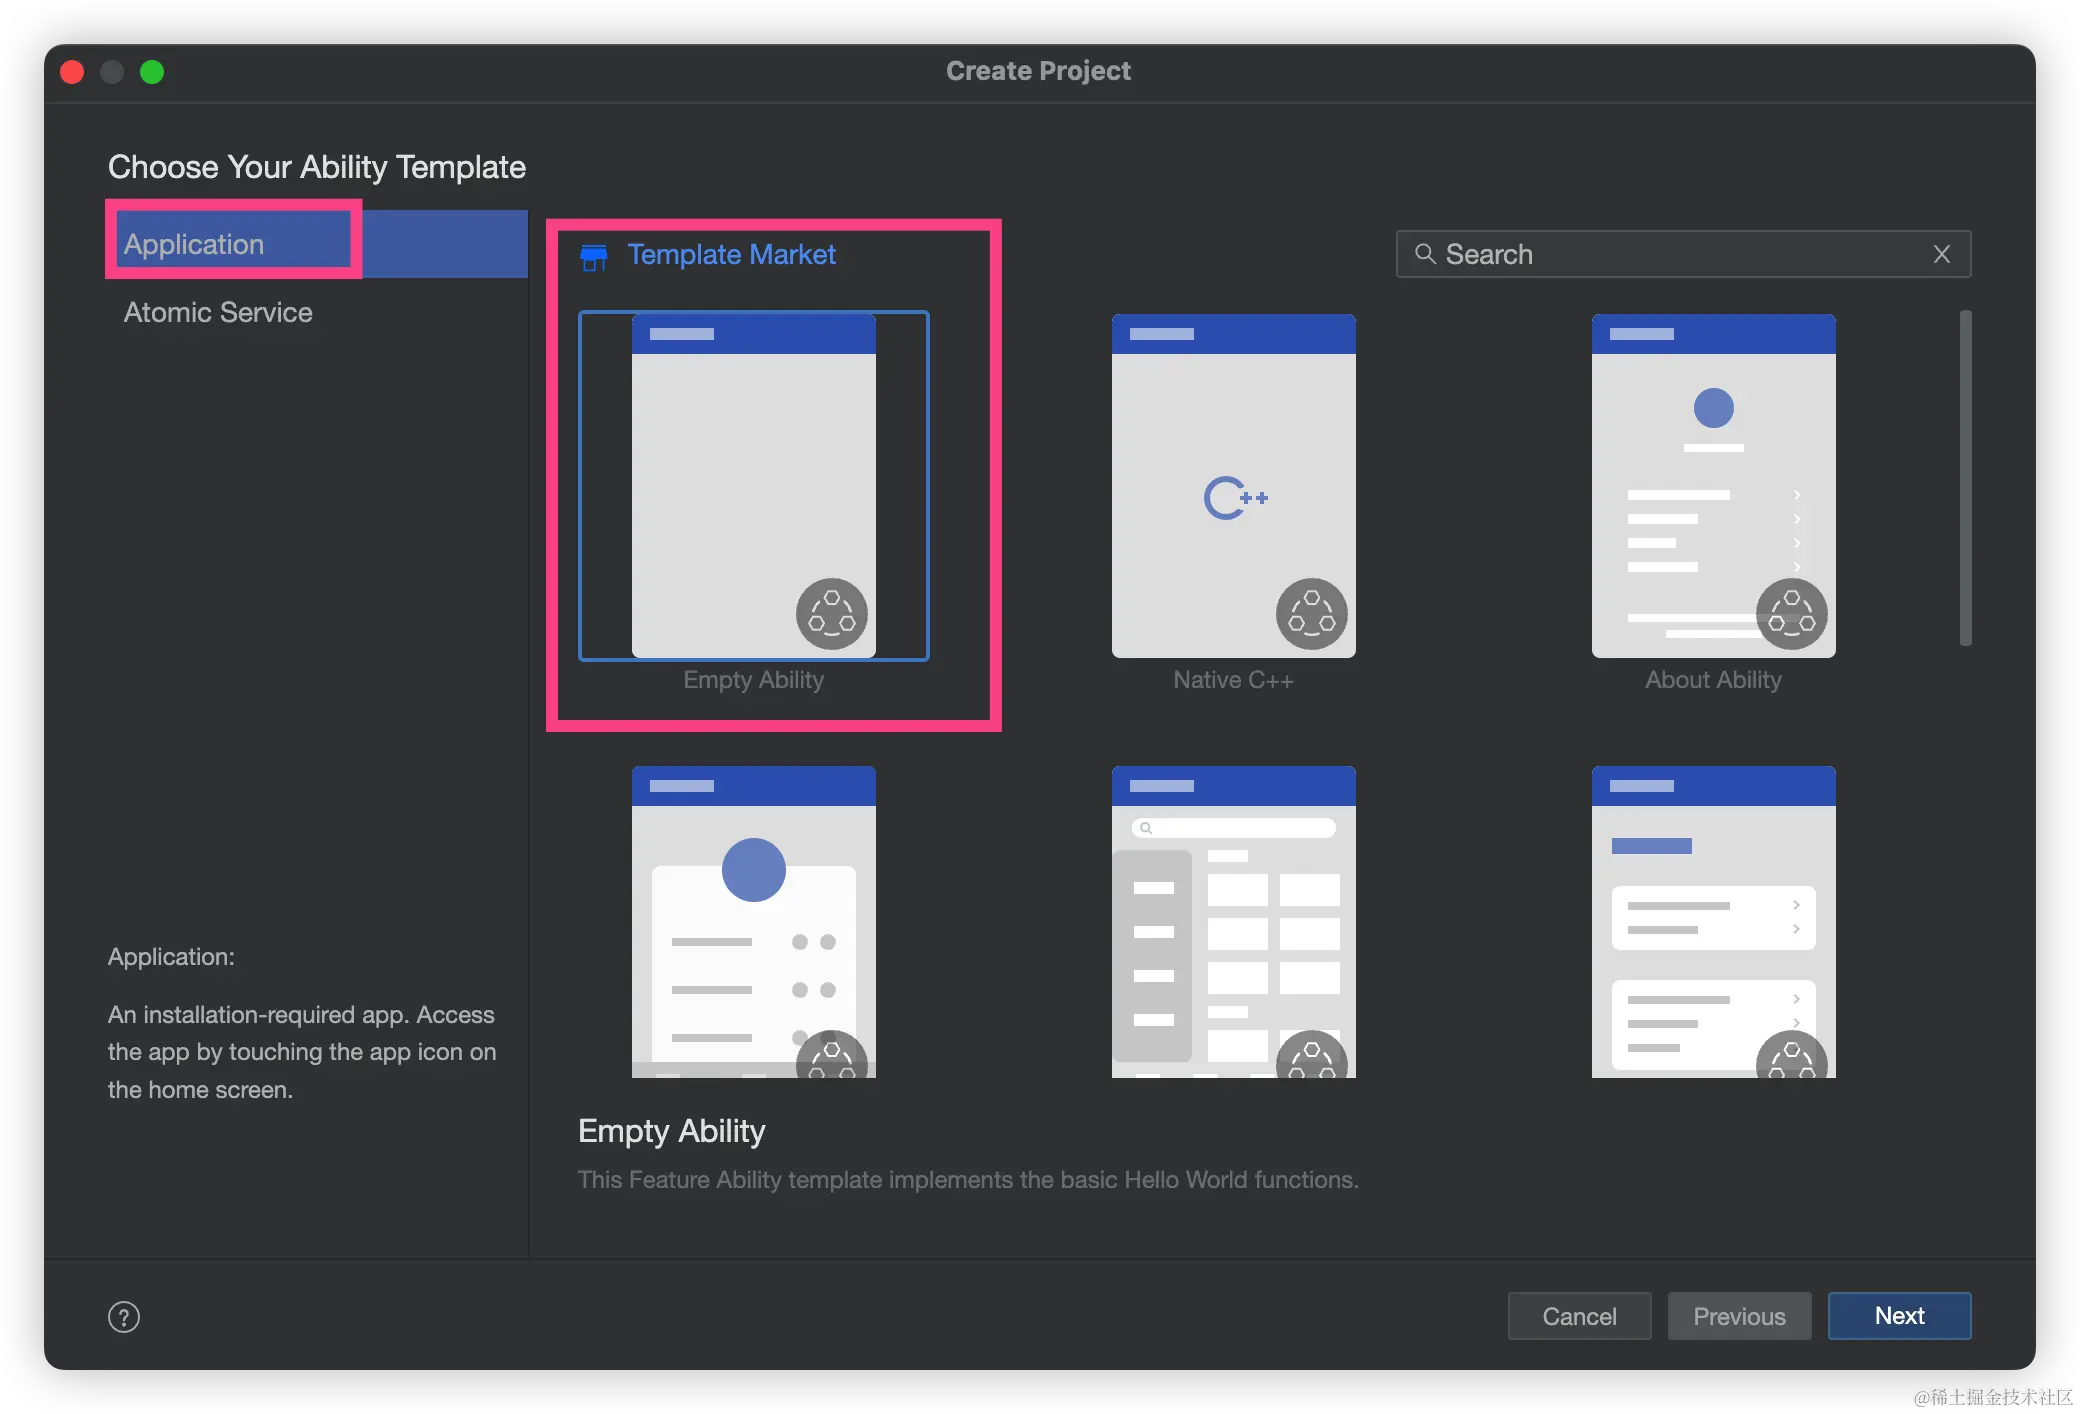Click the C++ logo in Native C++ template
This screenshot has width=2080, height=1414.
click(1235, 498)
